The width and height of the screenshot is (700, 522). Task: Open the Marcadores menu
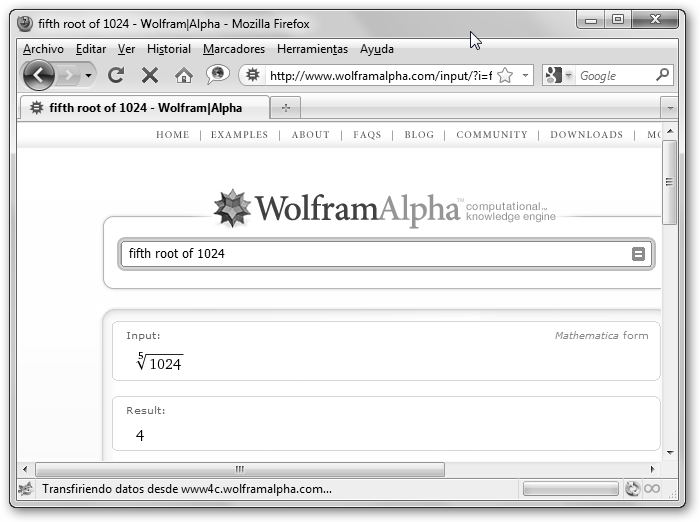pos(234,49)
